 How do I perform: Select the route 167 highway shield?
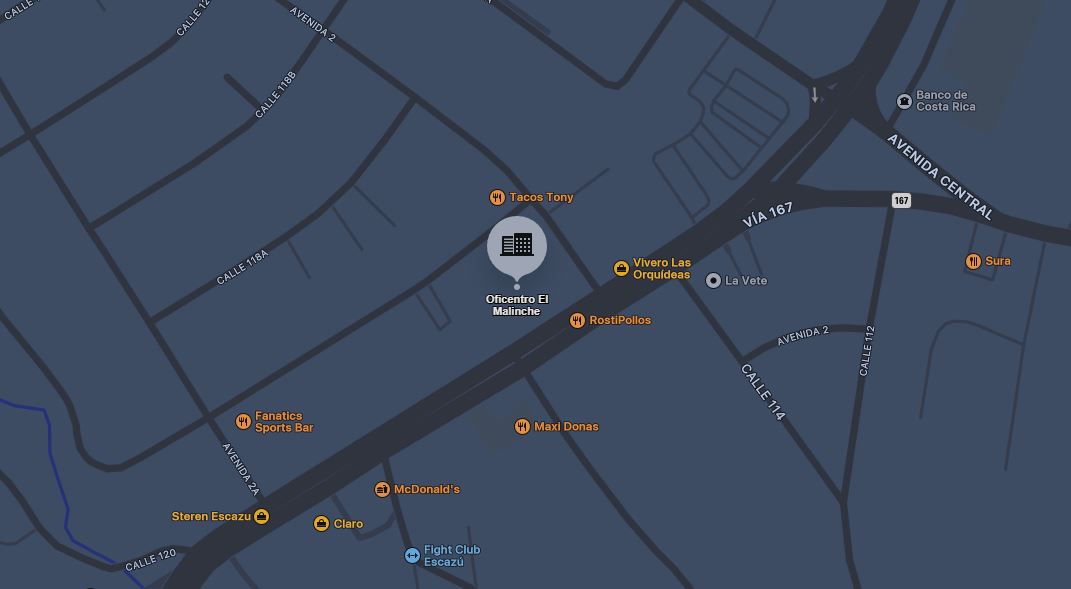click(901, 200)
